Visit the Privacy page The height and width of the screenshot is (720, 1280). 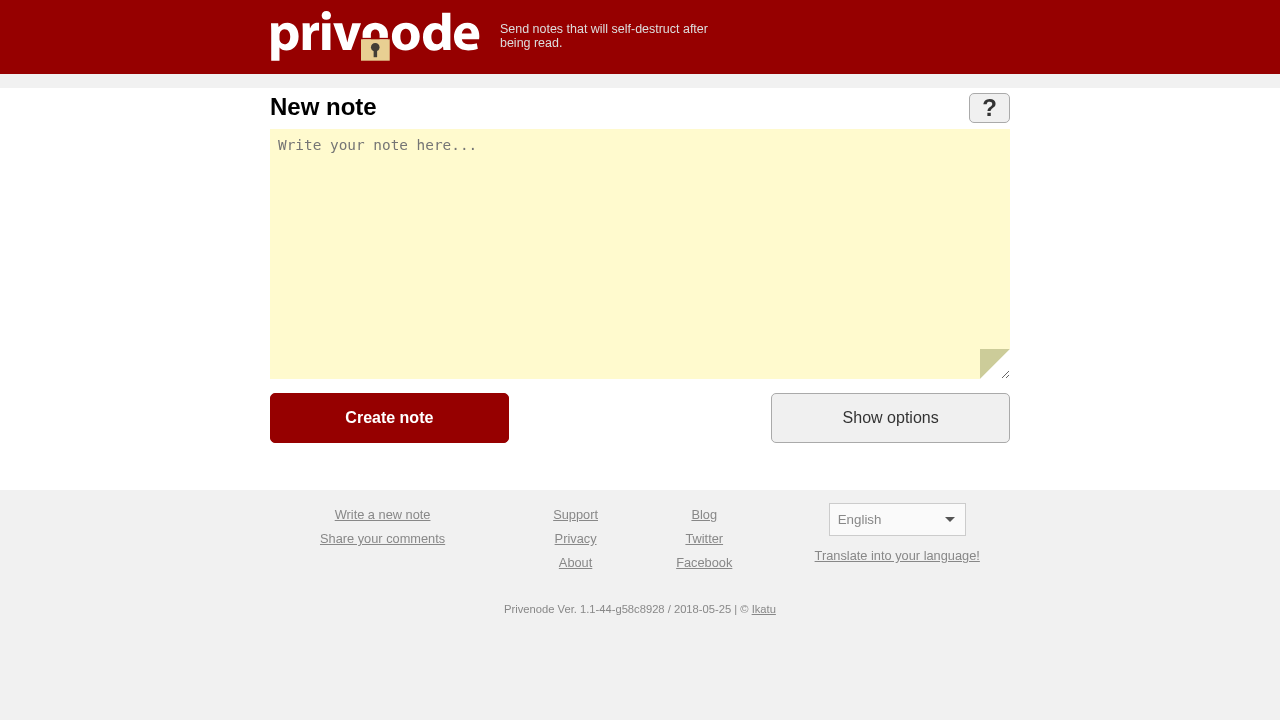coord(575,538)
